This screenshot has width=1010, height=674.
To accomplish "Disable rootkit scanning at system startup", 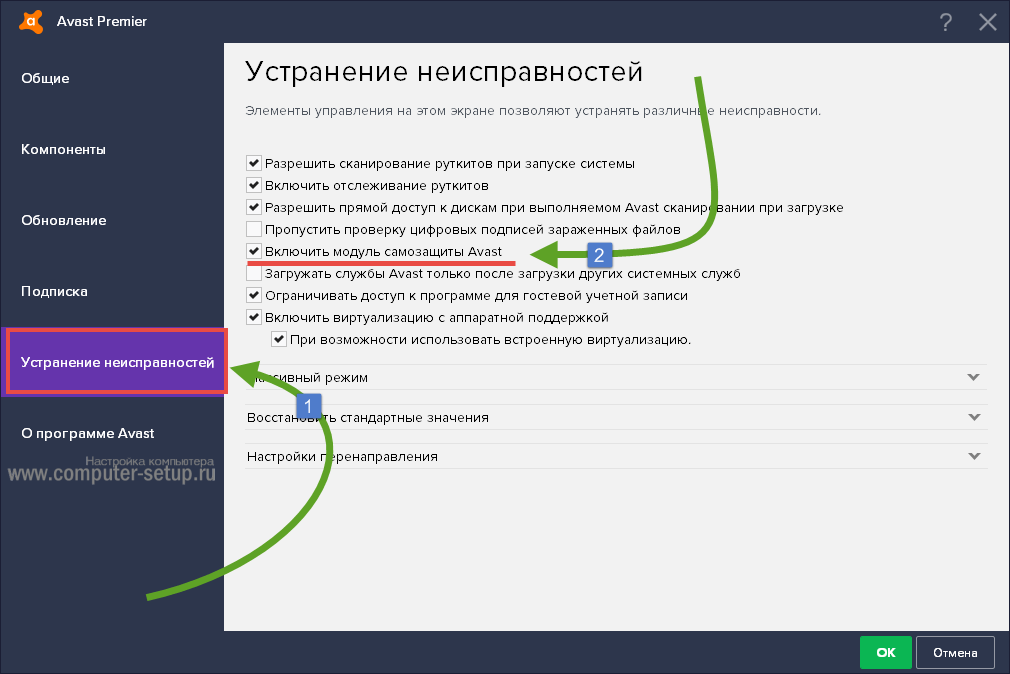I will (x=254, y=163).
